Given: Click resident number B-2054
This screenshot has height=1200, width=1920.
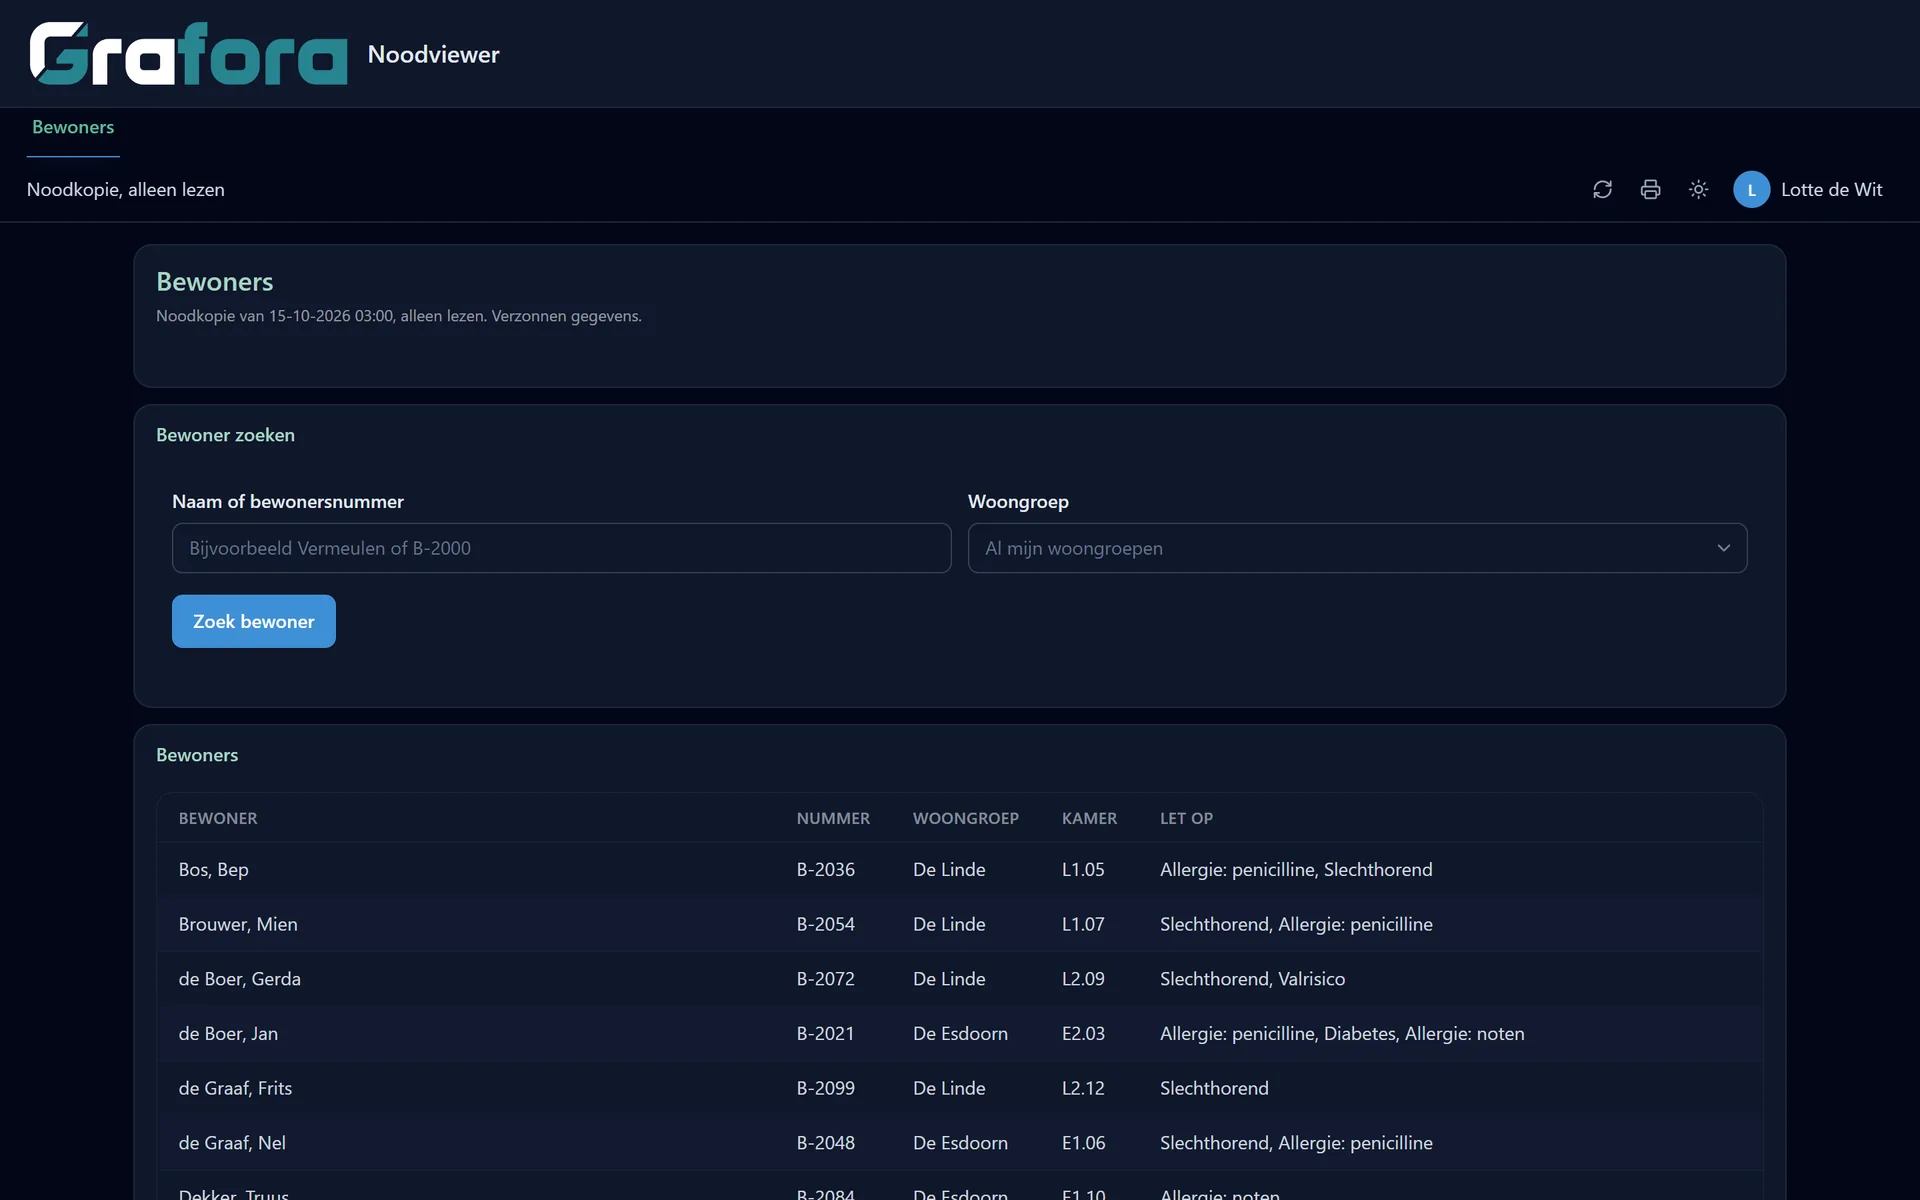Looking at the screenshot, I should coord(825,924).
